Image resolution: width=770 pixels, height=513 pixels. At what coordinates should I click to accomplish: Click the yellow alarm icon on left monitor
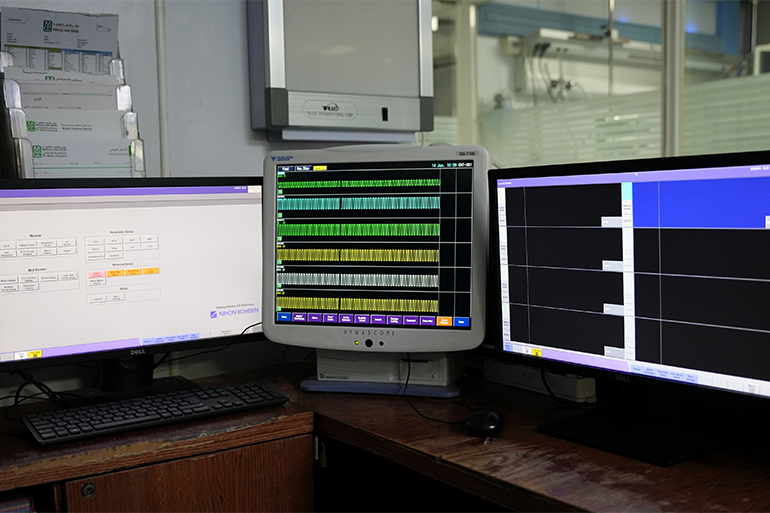pos(33,353)
